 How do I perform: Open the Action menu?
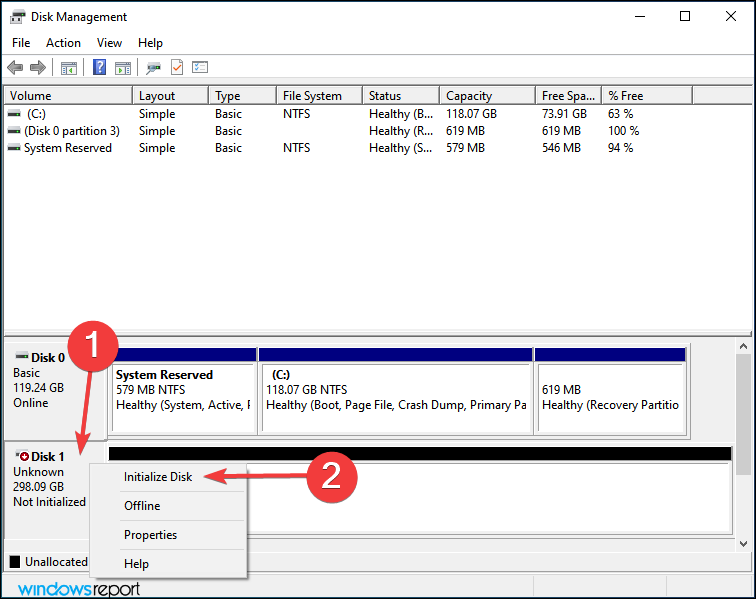[x=63, y=43]
